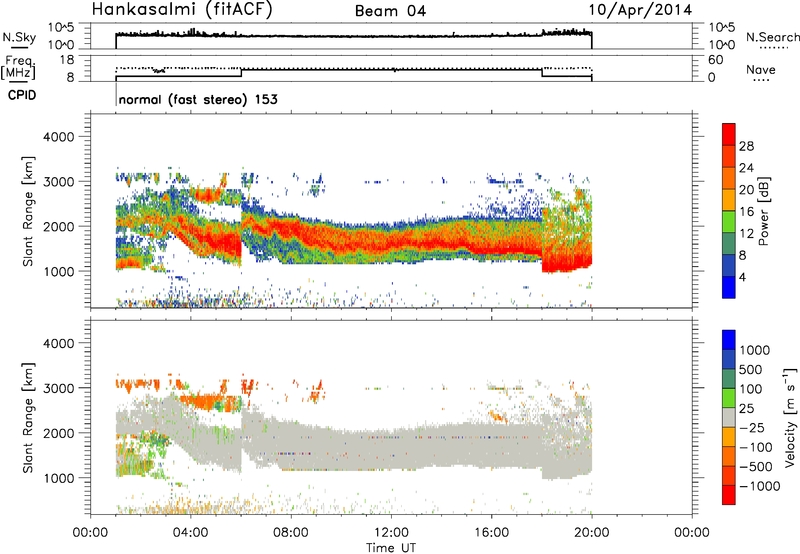This screenshot has width=800, height=554.
Task: Pick the blue bottom segment of Power colorbar
Action: point(729,287)
